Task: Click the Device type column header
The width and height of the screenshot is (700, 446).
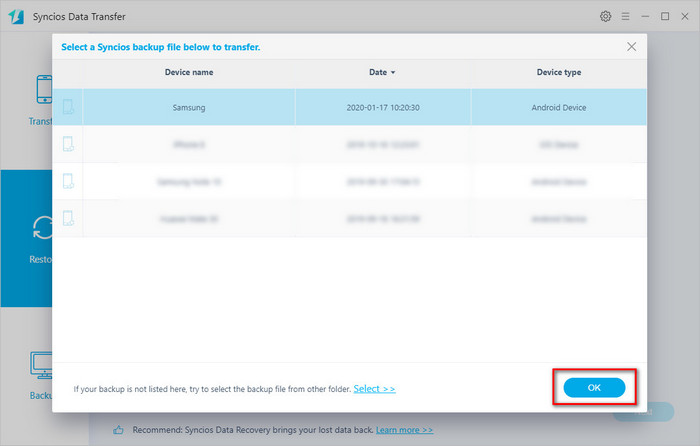Action: [x=559, y=72]
